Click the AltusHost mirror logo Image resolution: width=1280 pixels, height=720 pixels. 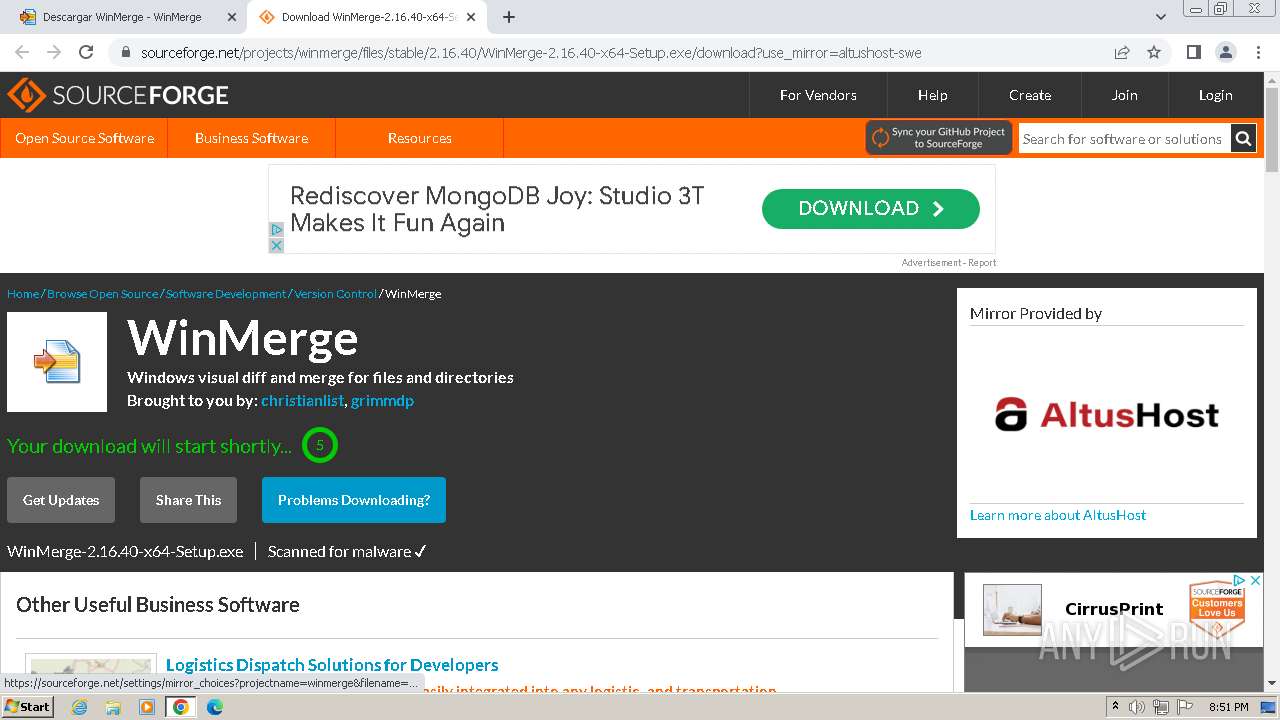click(x=1107, y=414)
